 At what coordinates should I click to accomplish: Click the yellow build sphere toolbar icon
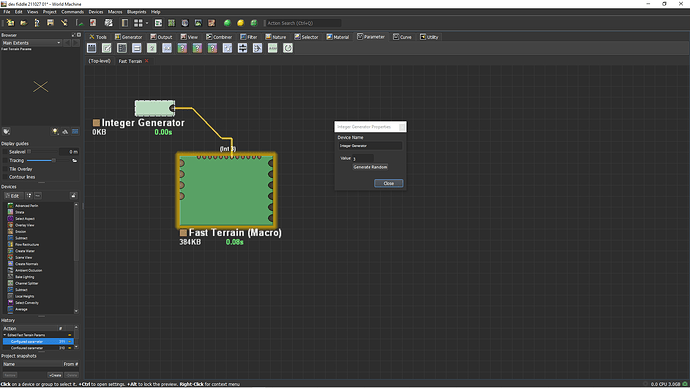click(x=240, y=23)
